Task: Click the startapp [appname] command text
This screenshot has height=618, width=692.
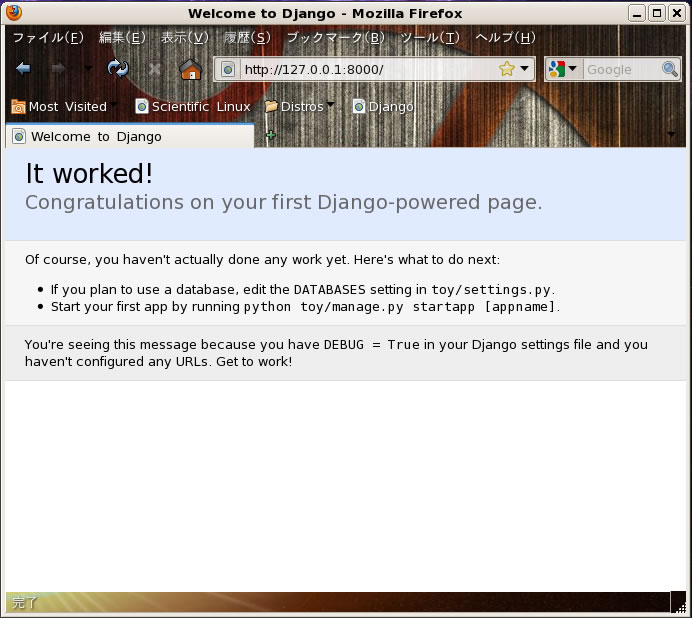Action: [484, 306]
